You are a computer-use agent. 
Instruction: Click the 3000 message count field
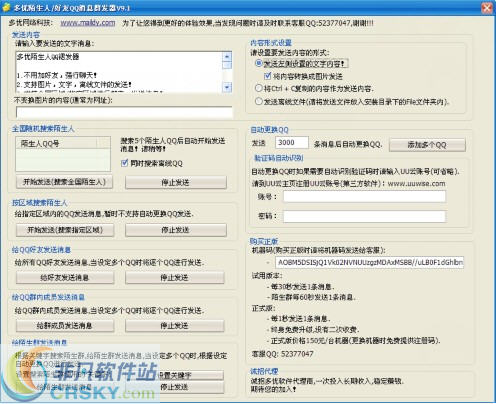tap(292, 143)
